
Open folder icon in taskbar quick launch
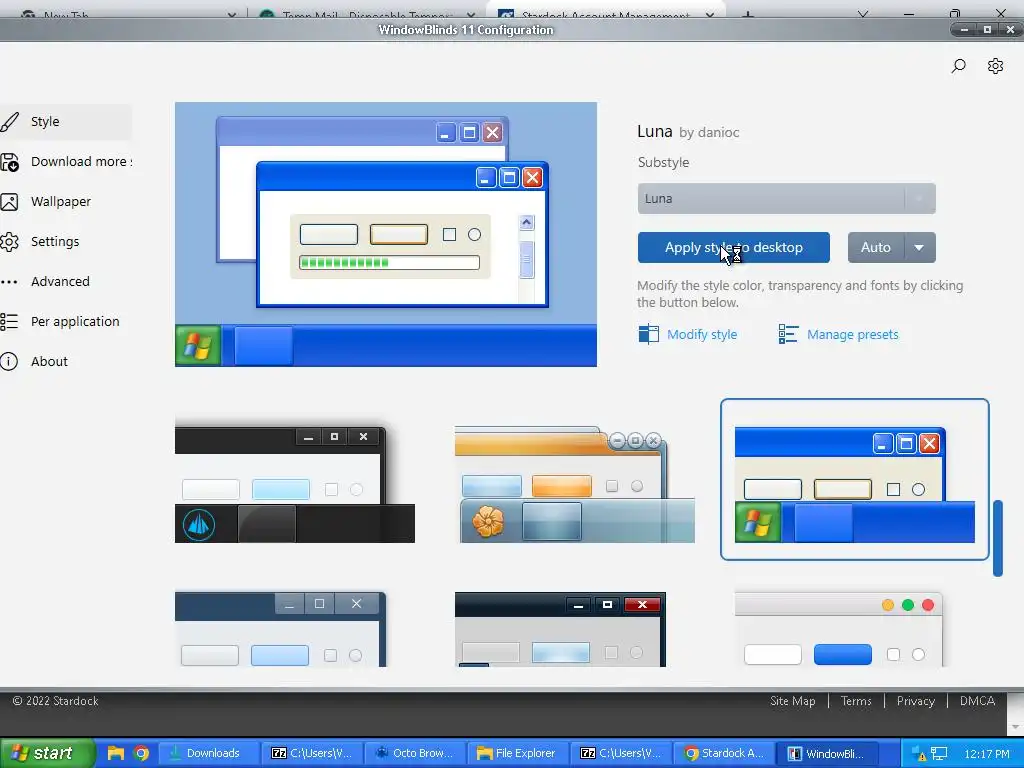116,753
